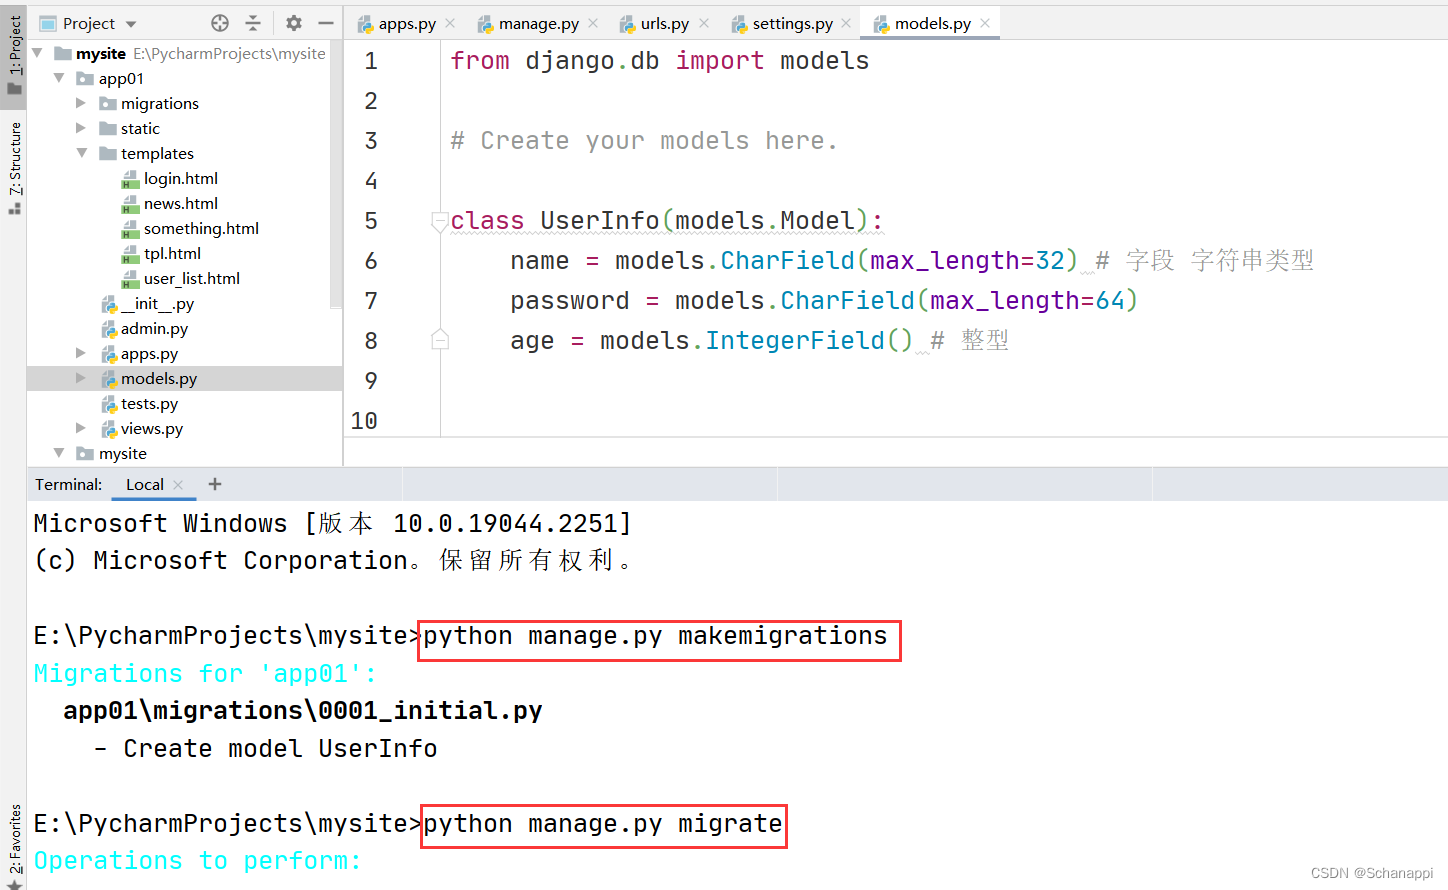Click the UserInfo class name in editor
Screen dimensions: 1448x890
600,220
